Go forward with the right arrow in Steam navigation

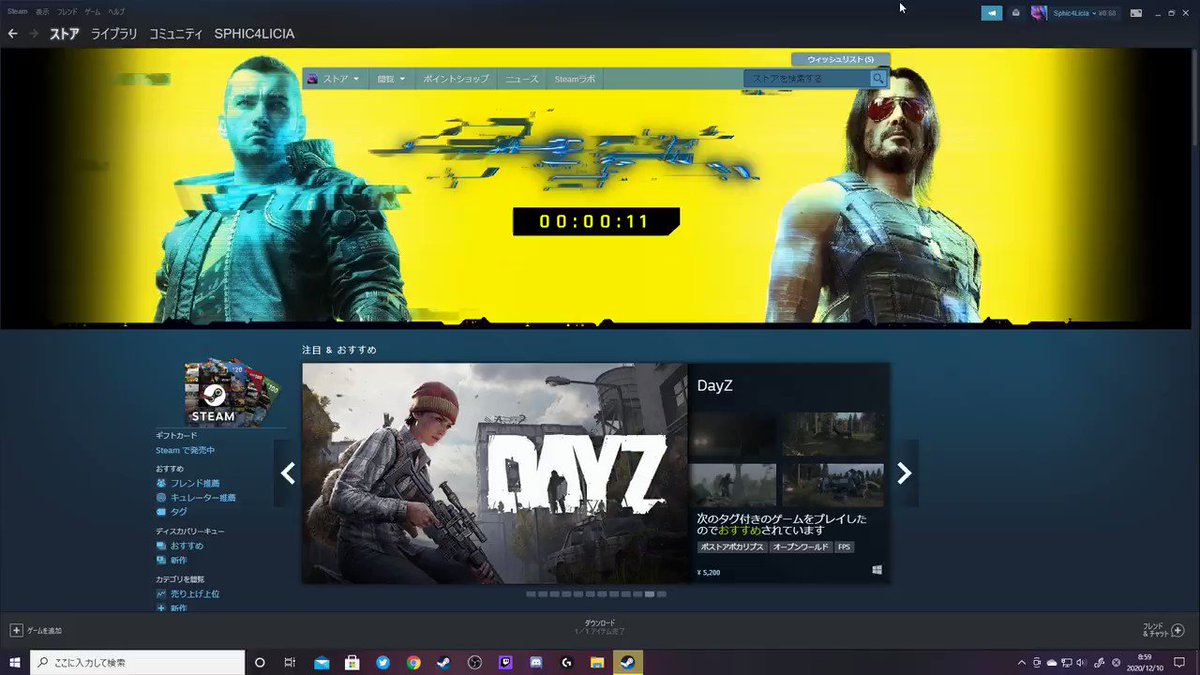[34, 34]
